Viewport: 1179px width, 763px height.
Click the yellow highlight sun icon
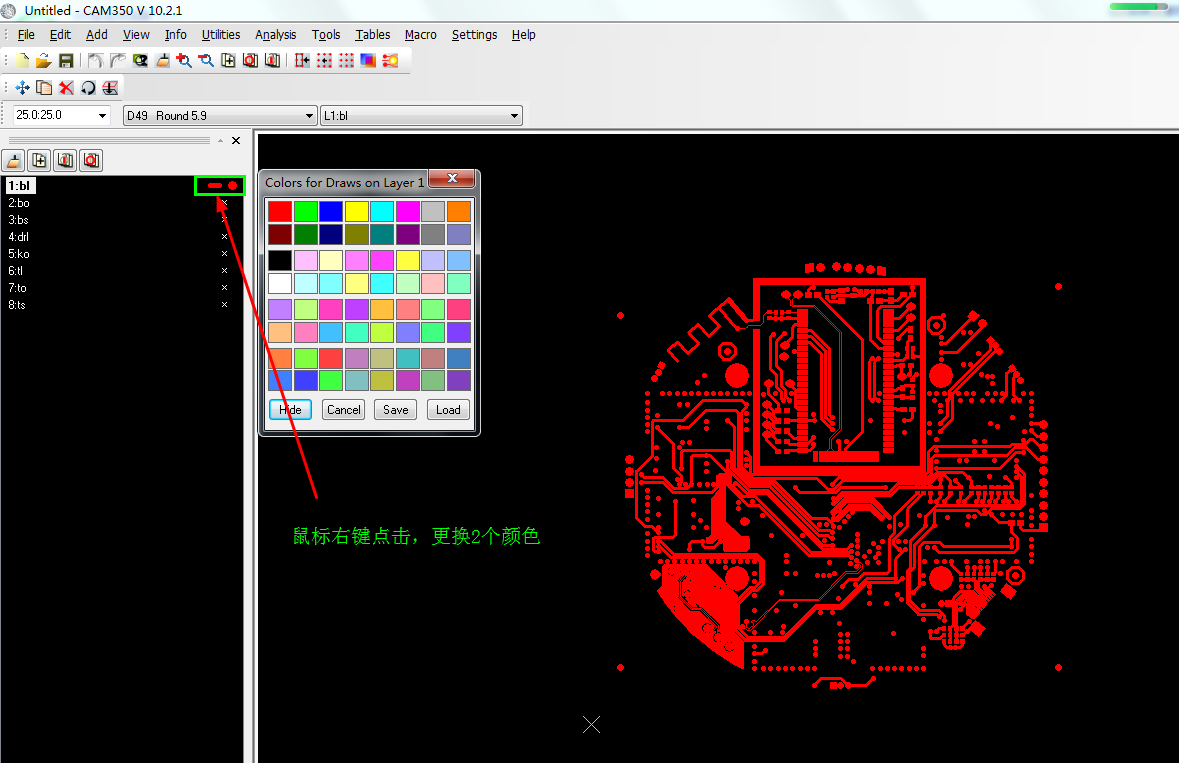[390, 61]
